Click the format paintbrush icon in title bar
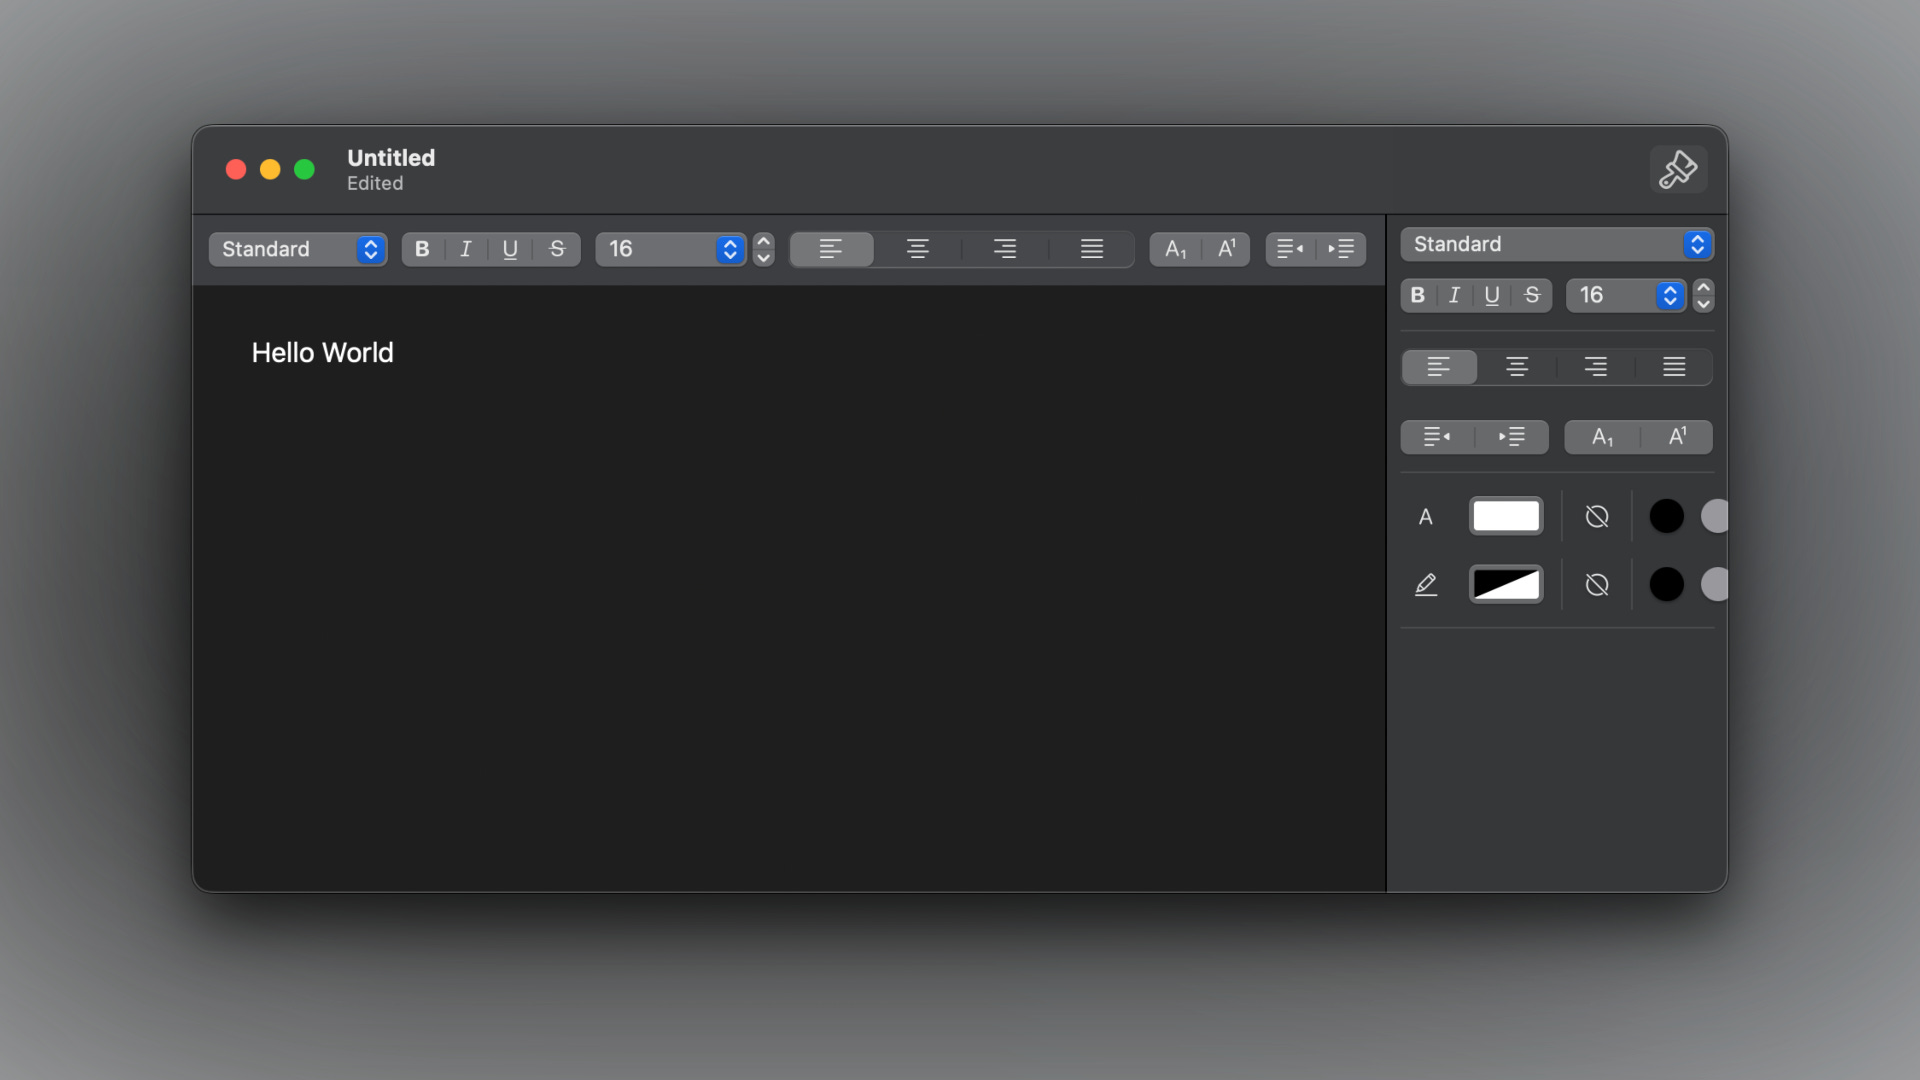1920x1080 pixels. 1678,170
